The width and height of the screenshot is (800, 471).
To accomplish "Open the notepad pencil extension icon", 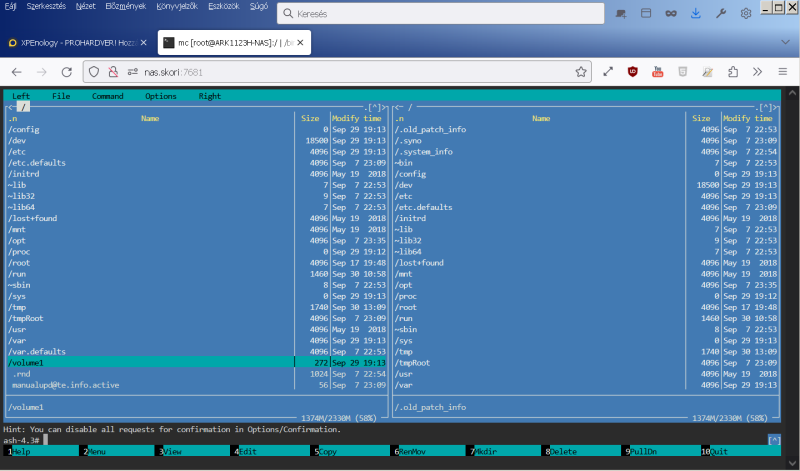I will [708, 72].
